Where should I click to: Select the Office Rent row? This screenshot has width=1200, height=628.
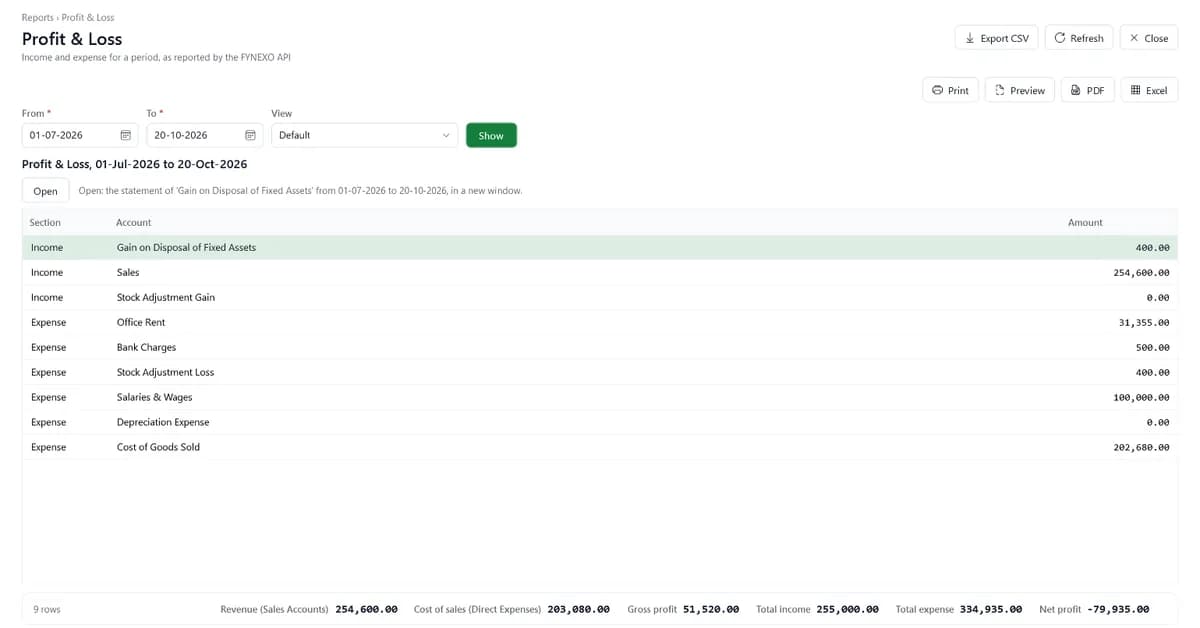(x=600, y=322)
